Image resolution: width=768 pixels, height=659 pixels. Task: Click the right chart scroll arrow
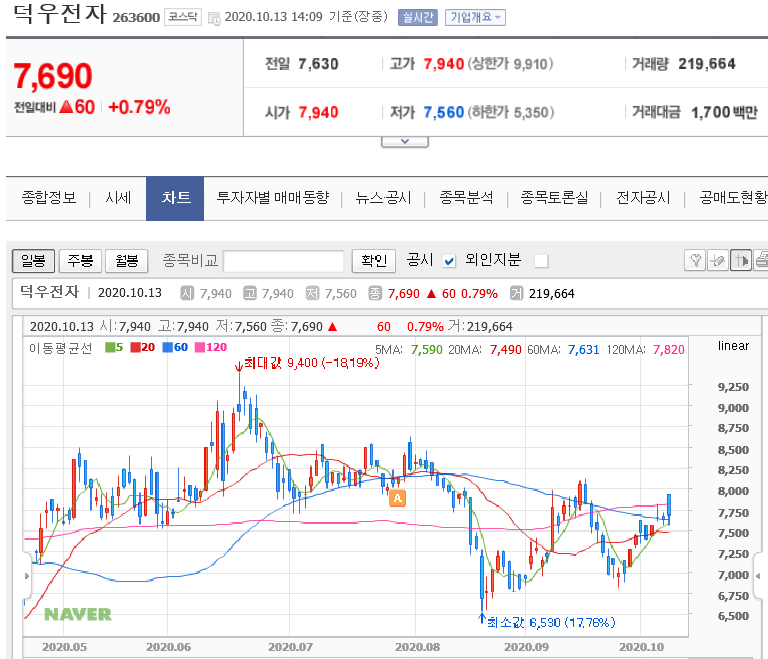[x=758, y=576]
